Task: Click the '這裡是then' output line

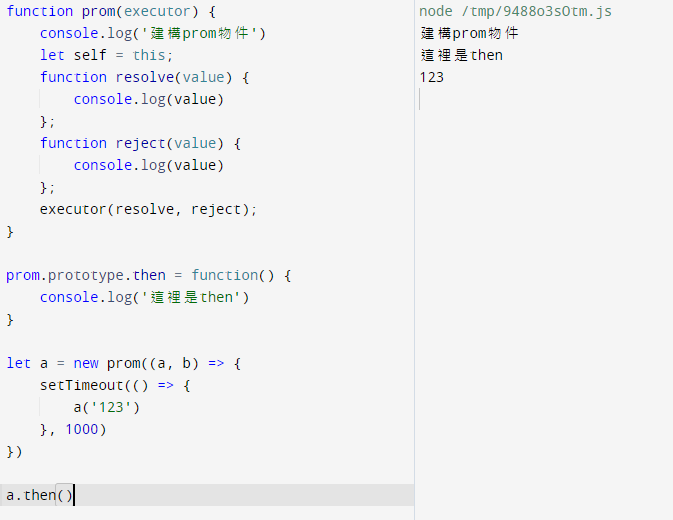Action: pos(461,55)
